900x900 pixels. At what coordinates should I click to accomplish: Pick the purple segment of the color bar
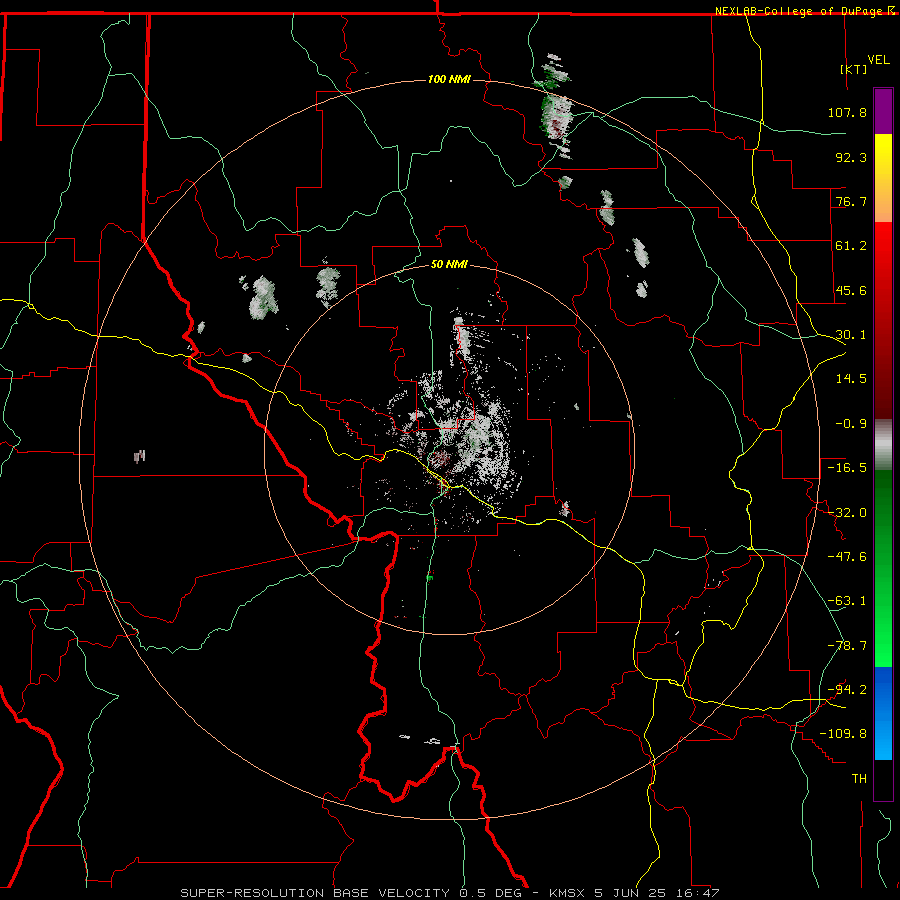coord(883,112)
